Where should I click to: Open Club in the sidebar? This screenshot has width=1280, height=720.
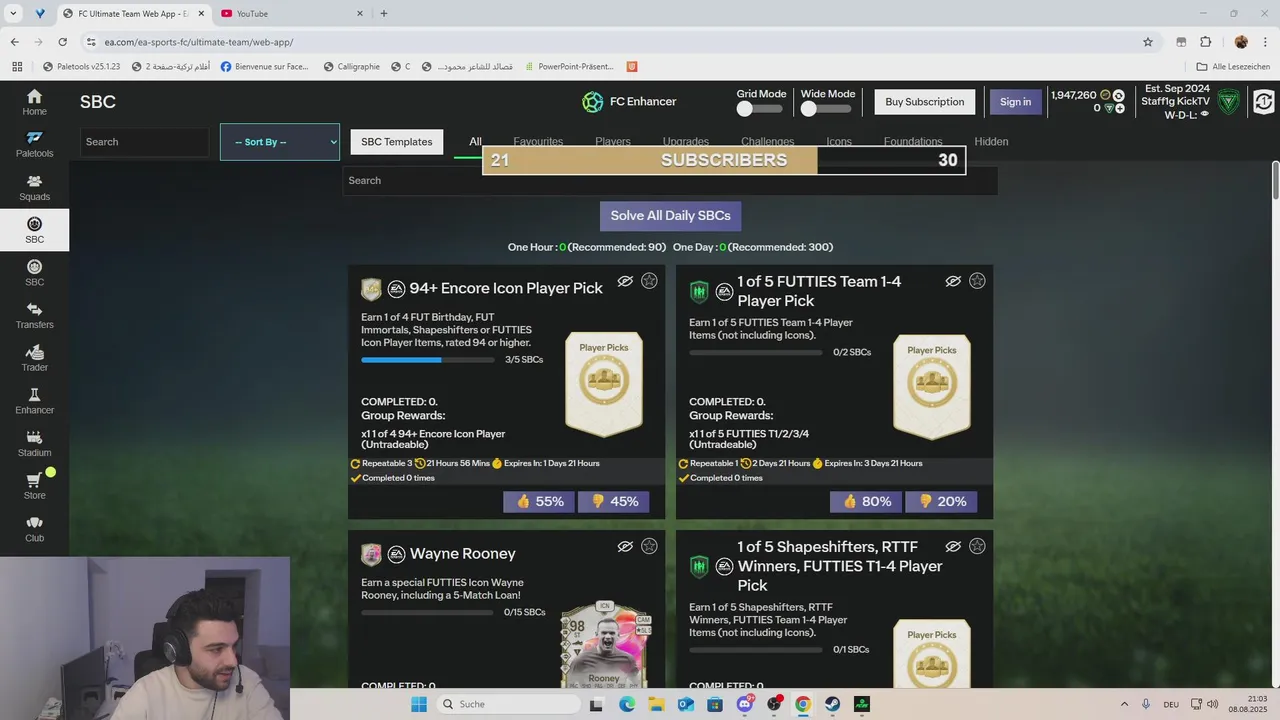[34, 530]
